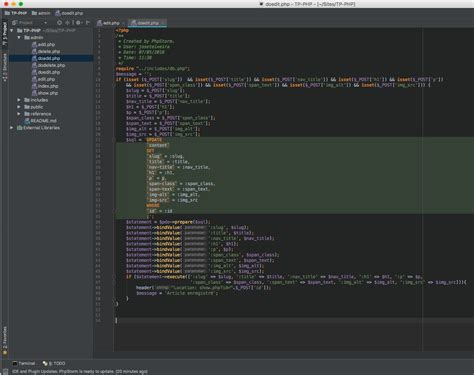Screen dimensions: 474x375
Task: Click the collapse-all icon in Project panel toolbar
Action: pos(68,23)
